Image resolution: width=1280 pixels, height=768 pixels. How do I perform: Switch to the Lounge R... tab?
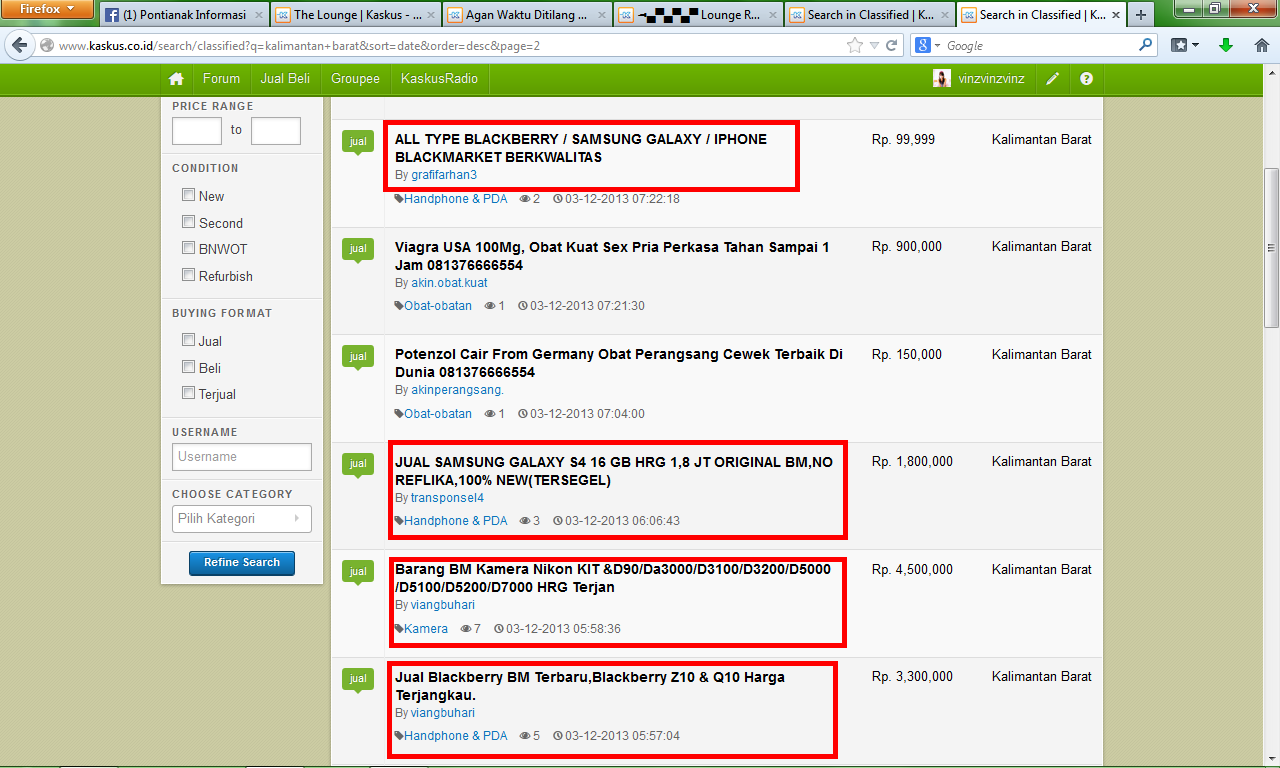click(x=698, y=15)
